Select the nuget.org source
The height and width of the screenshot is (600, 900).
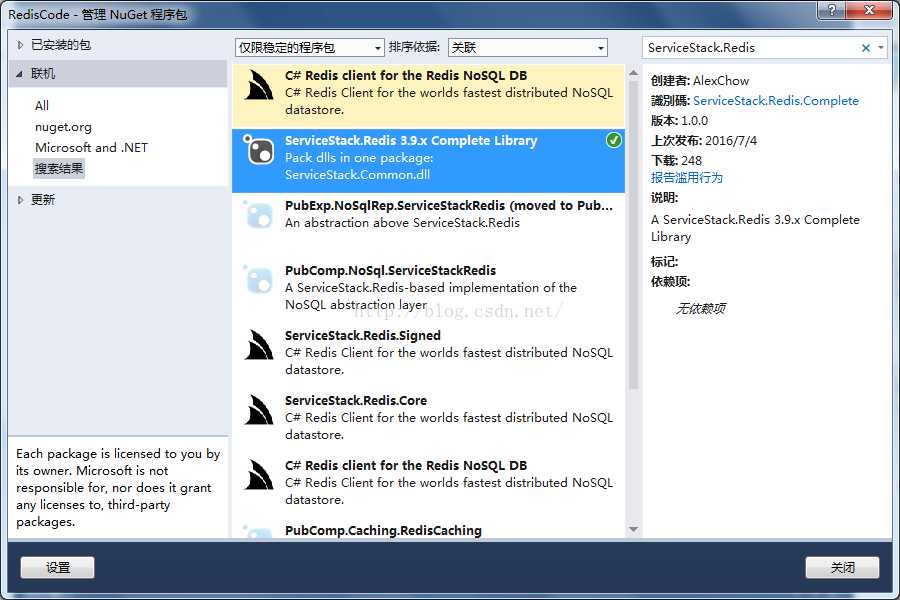tap(63, 127)
